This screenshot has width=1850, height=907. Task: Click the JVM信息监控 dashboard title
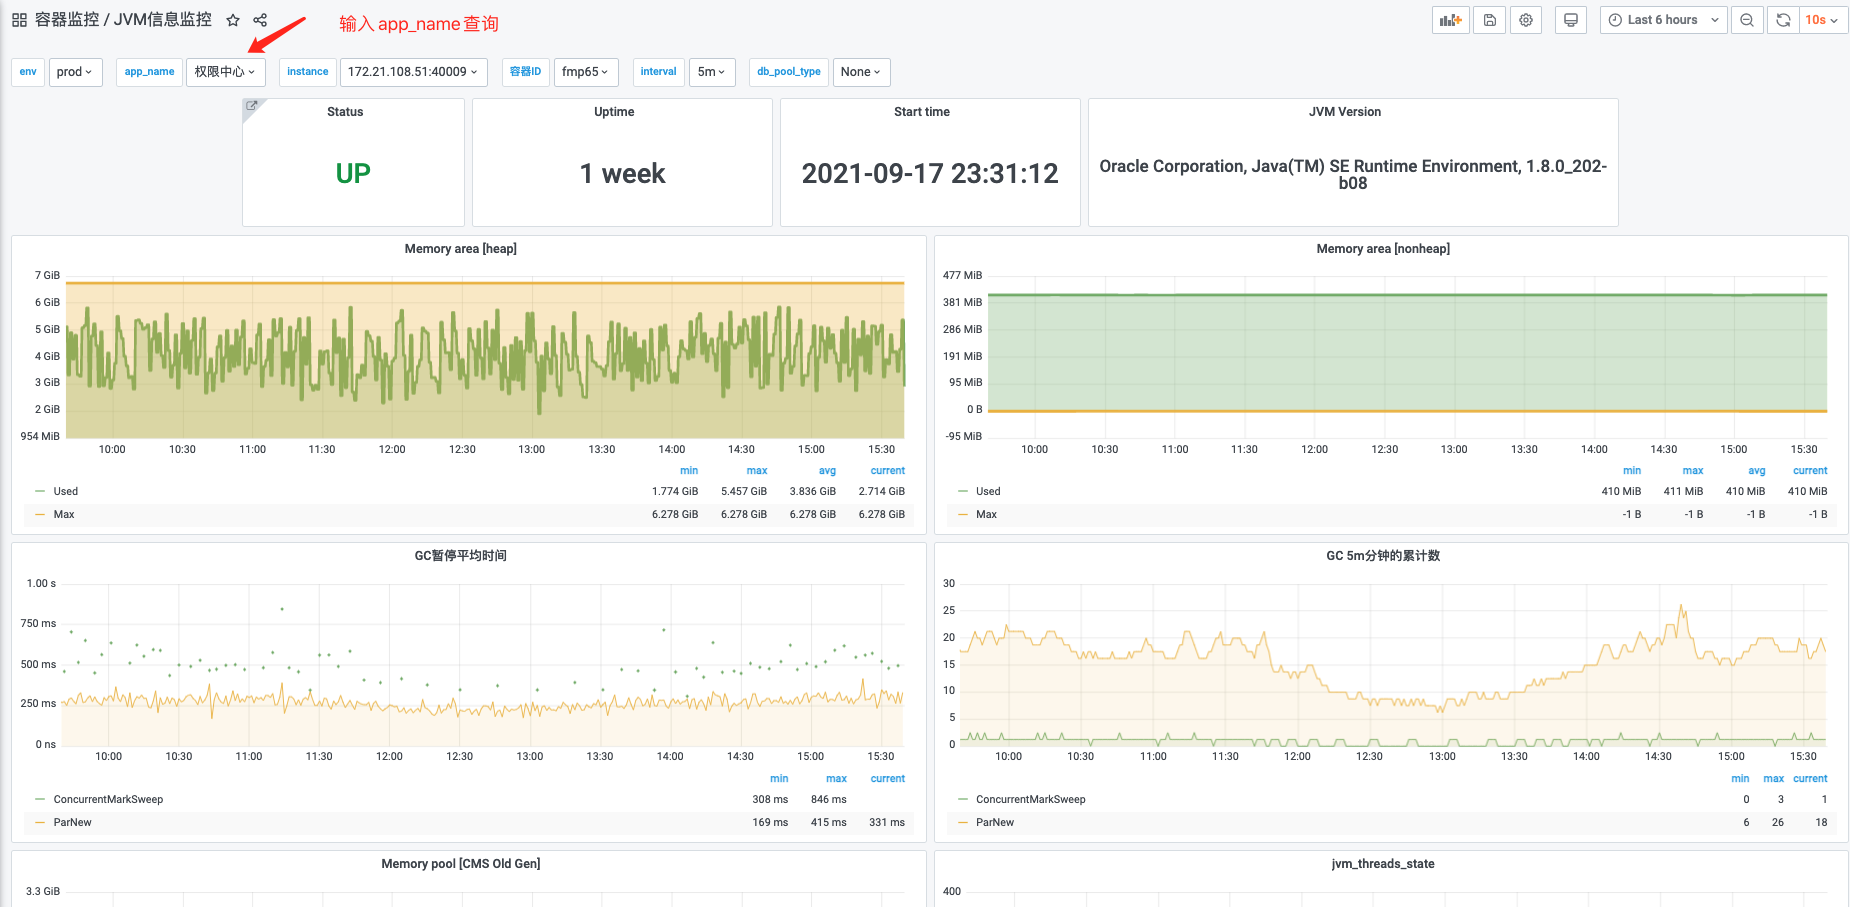tap(163, 20)
